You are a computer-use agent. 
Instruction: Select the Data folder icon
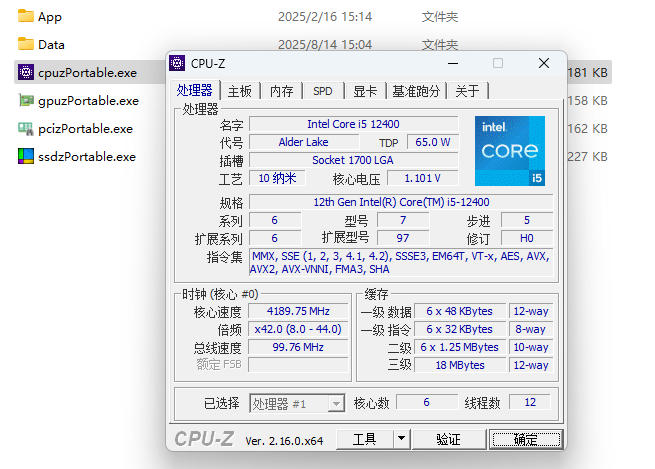tap(26, 44)
